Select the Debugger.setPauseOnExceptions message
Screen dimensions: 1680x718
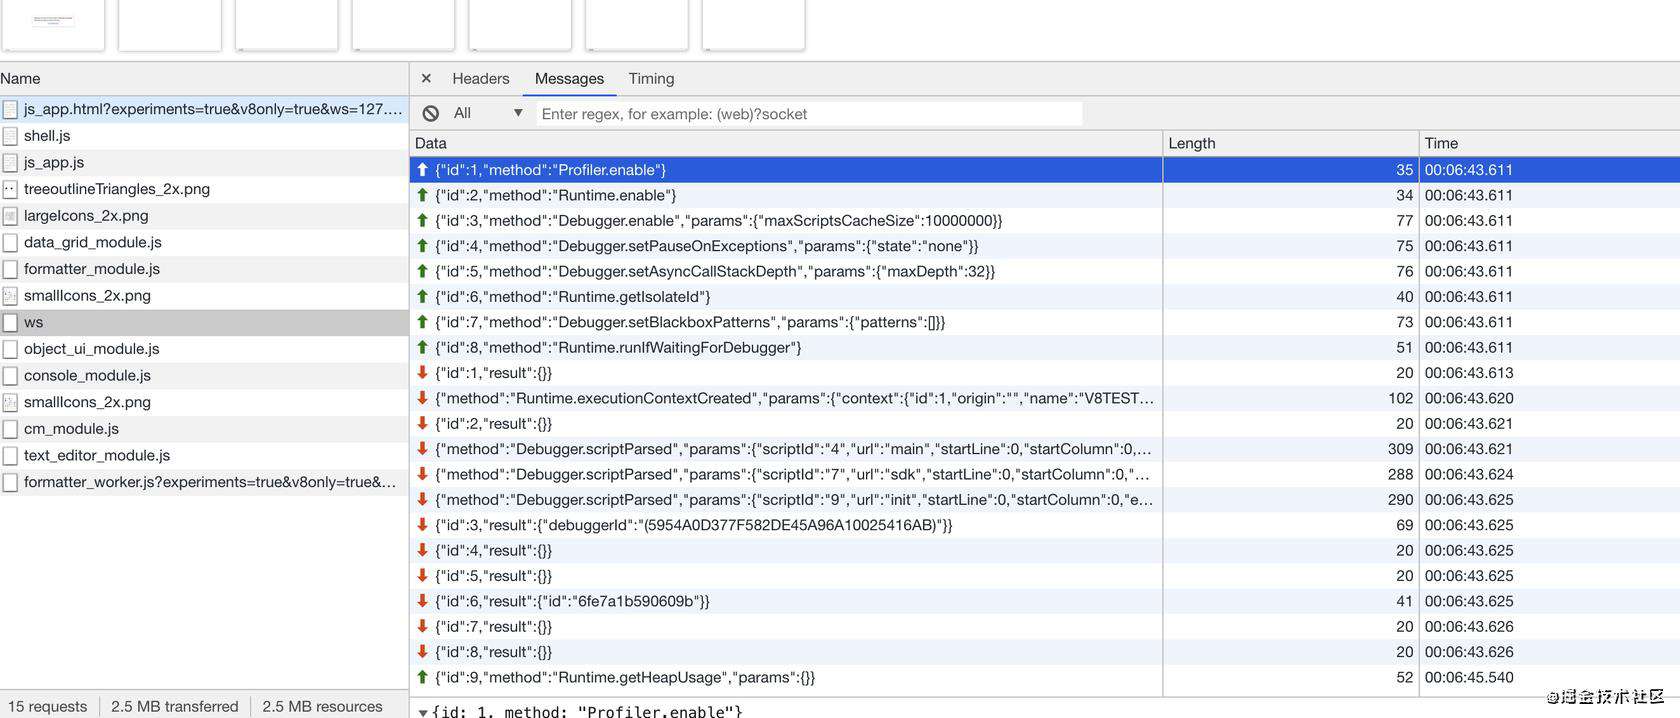point(1045,246)
